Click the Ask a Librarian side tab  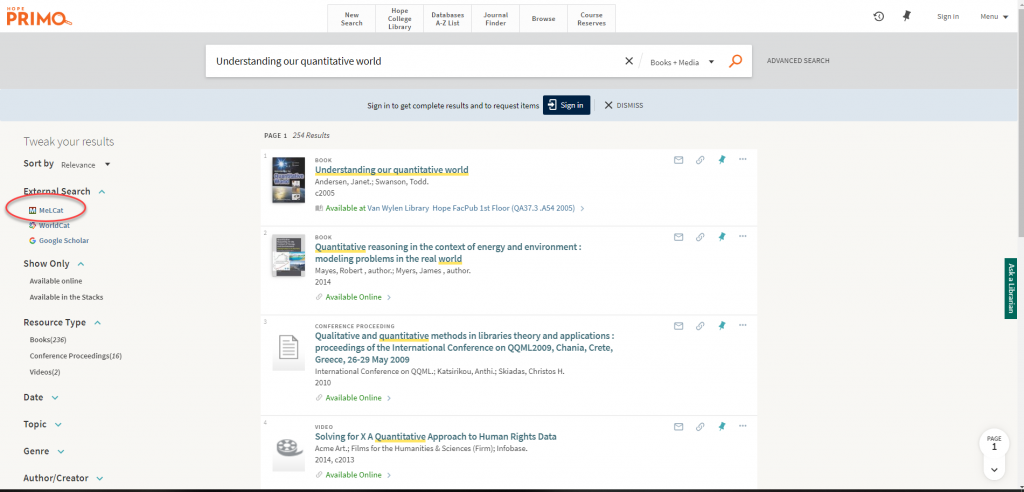[x=1011, y=288]
